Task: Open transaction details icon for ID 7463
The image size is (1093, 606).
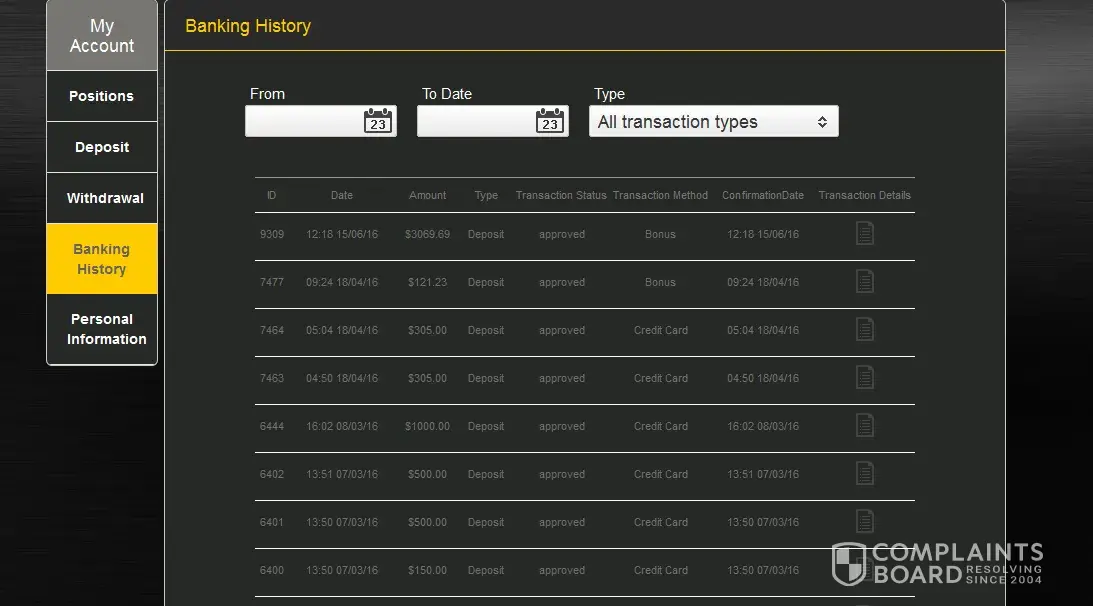Action: pyautogui.click(x=864, y=377)
